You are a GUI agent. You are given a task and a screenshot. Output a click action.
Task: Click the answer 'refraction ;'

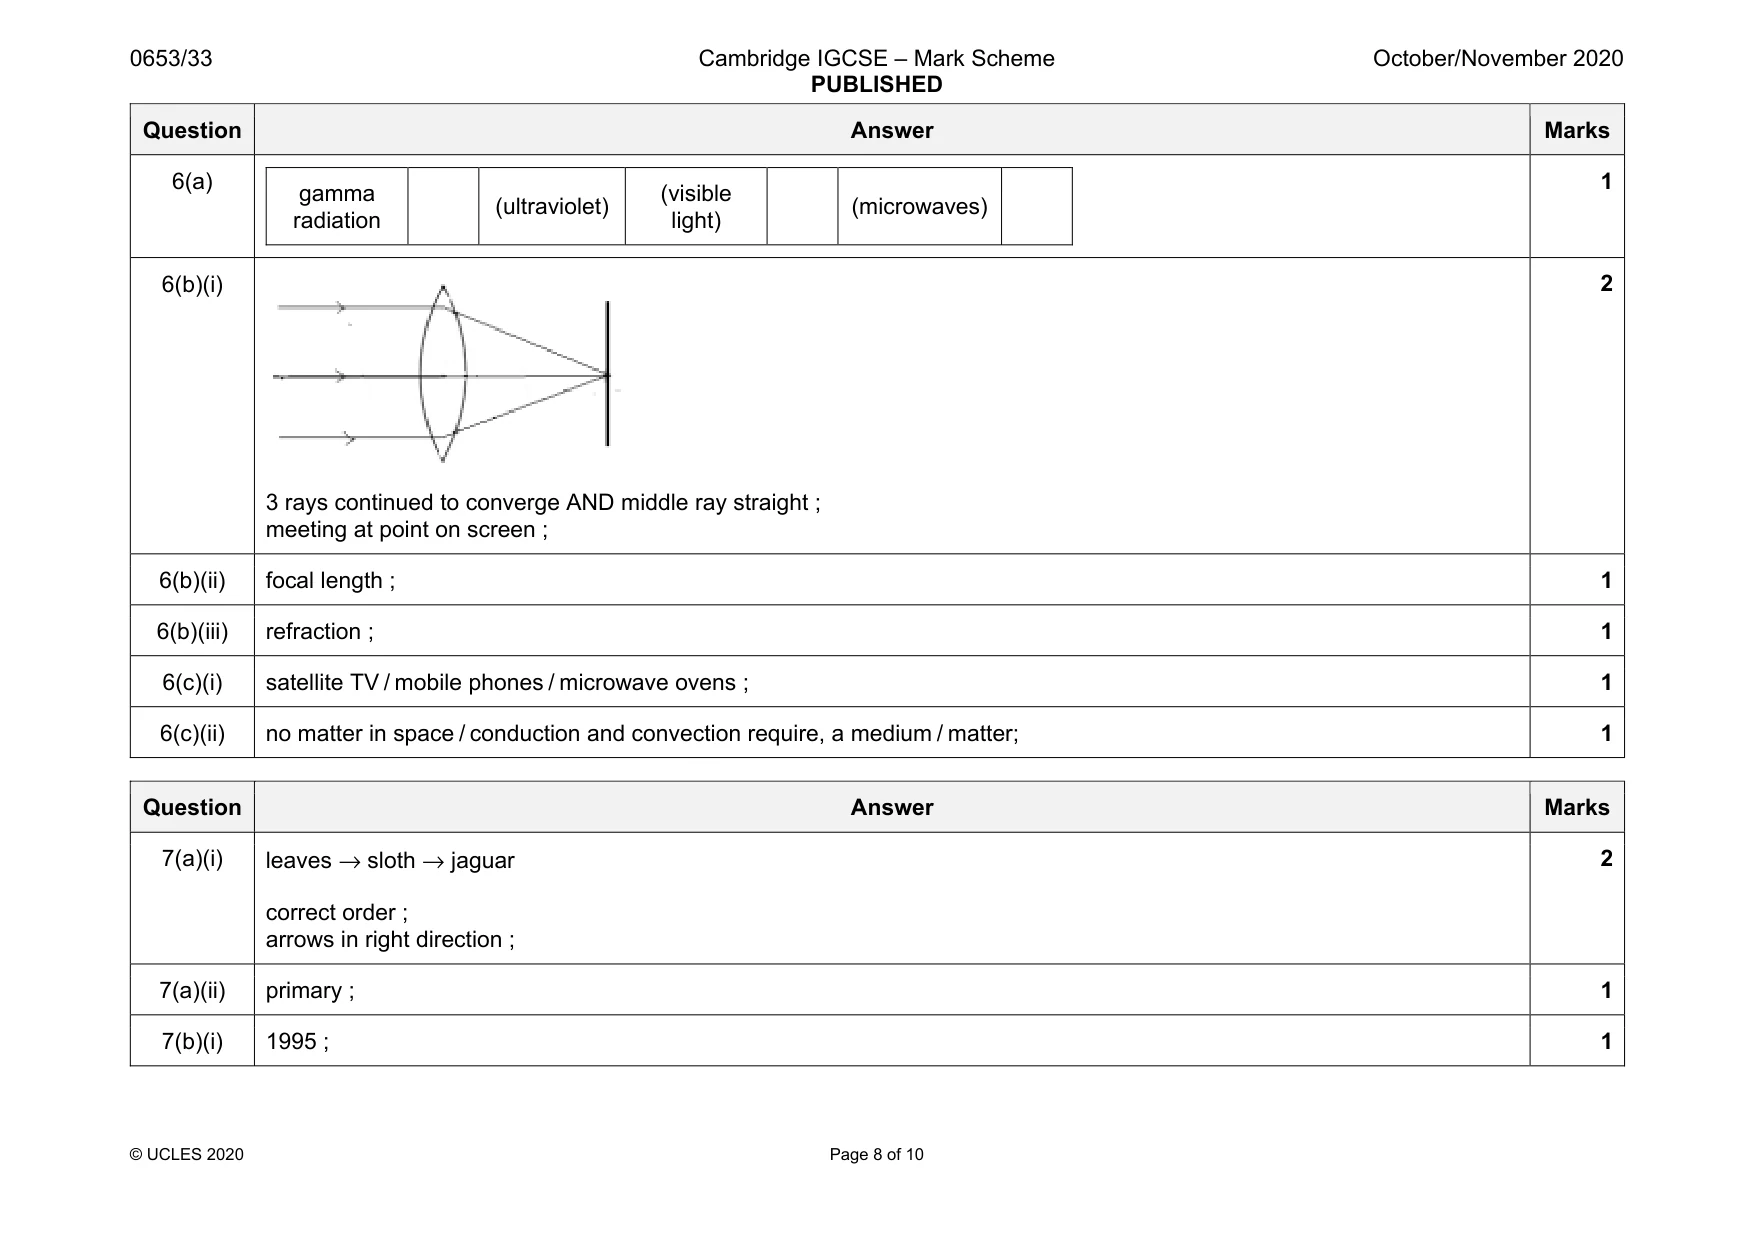point(319,631)
